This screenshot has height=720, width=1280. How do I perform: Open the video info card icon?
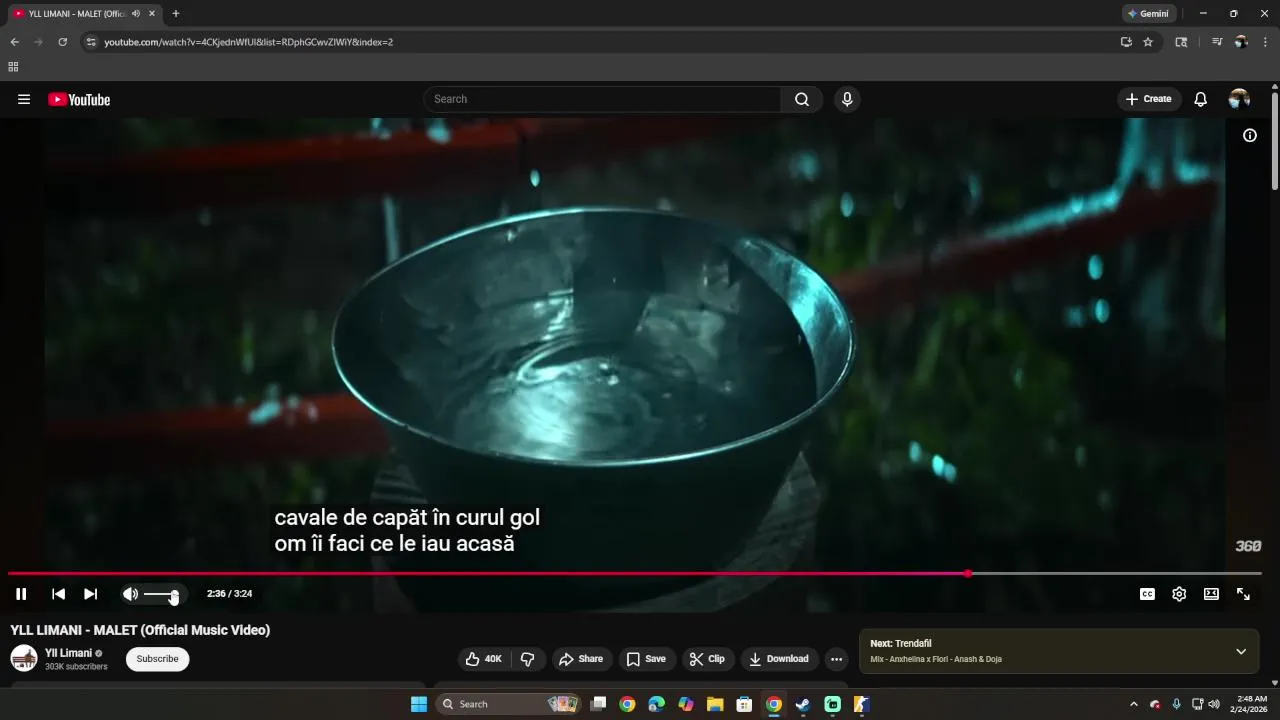(1250, 135)
